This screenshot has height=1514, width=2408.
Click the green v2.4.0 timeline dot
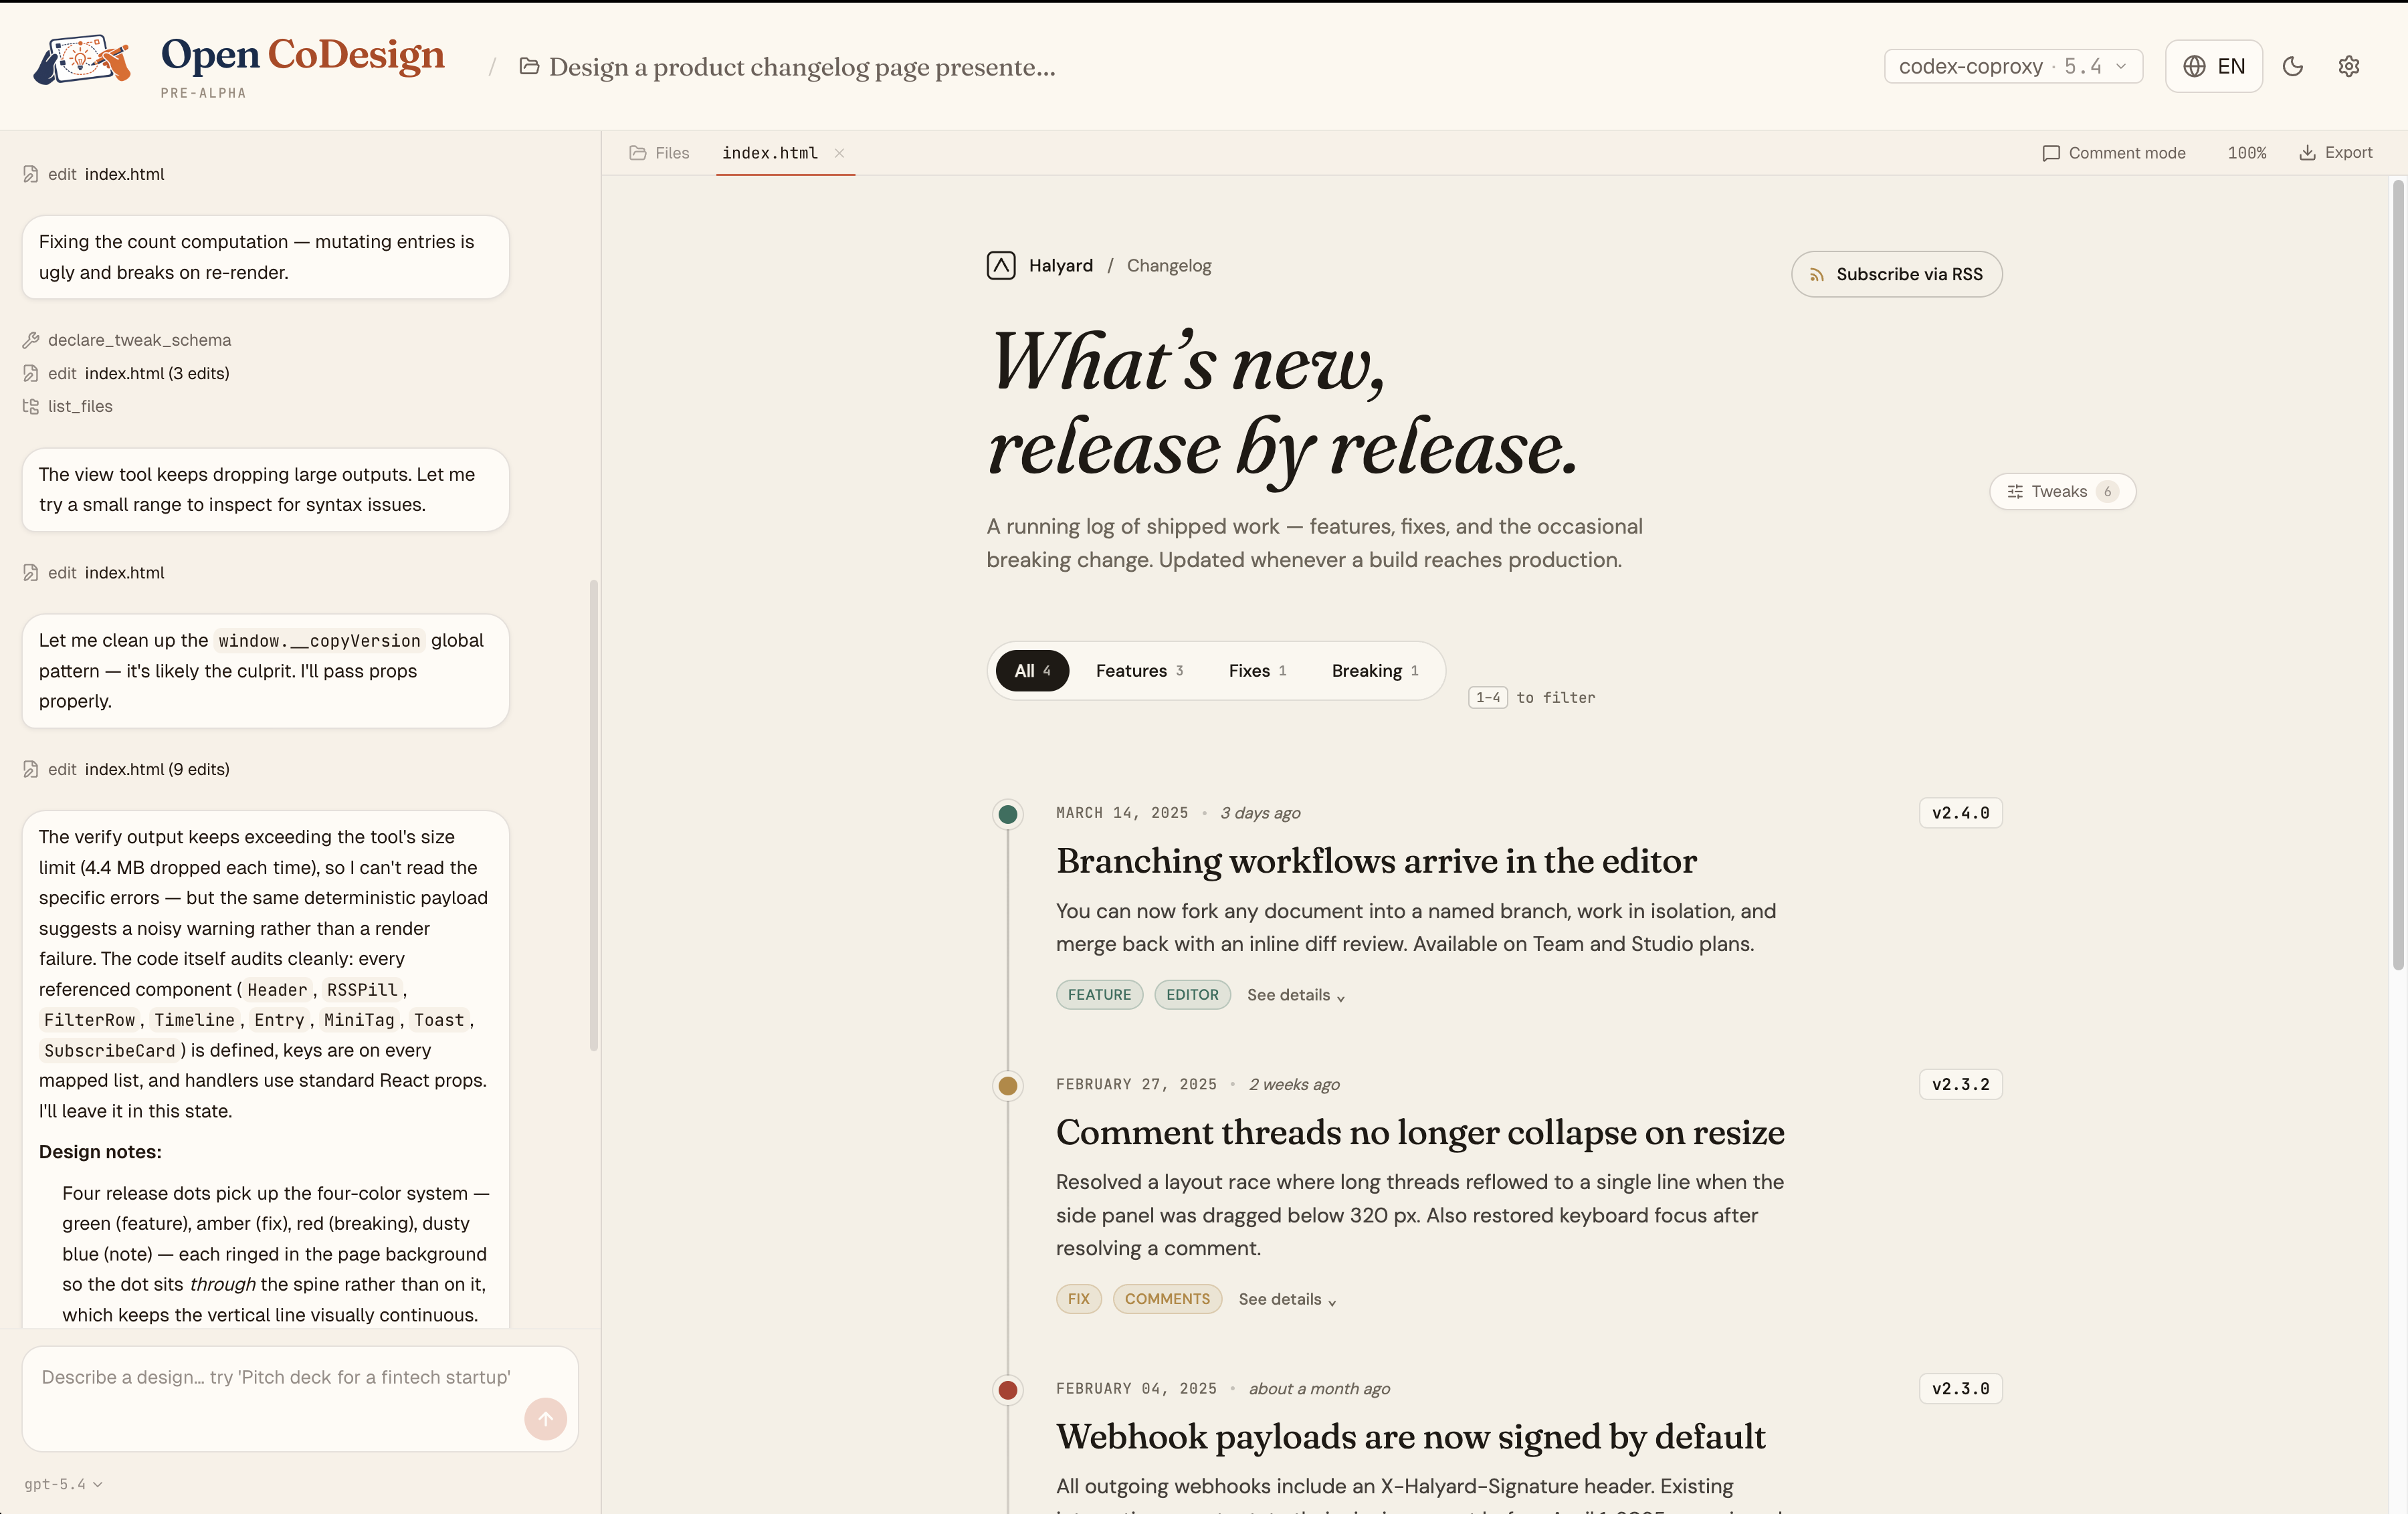(1008, 814)
